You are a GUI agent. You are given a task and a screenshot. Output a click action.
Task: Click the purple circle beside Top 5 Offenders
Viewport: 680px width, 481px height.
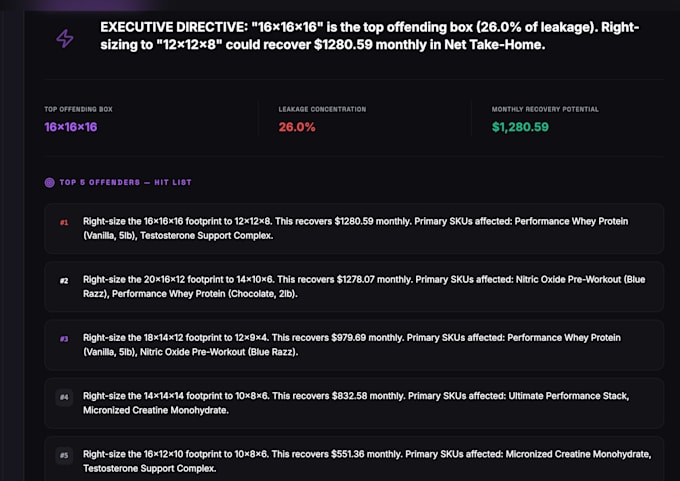[49, 183]
